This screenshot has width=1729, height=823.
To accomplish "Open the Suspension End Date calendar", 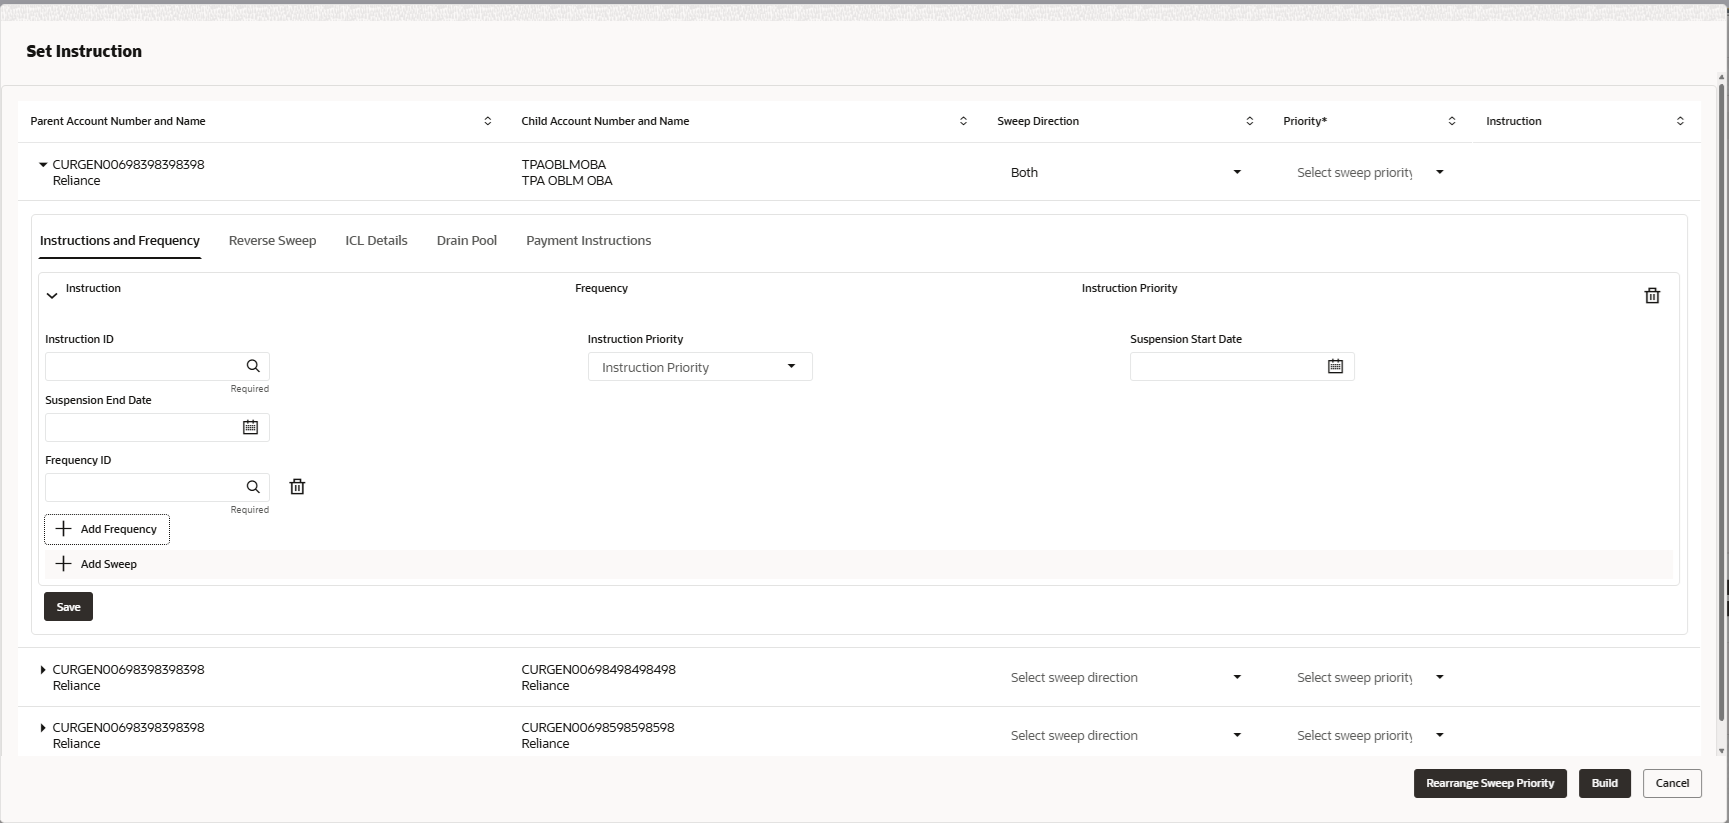I will [250, 427].
